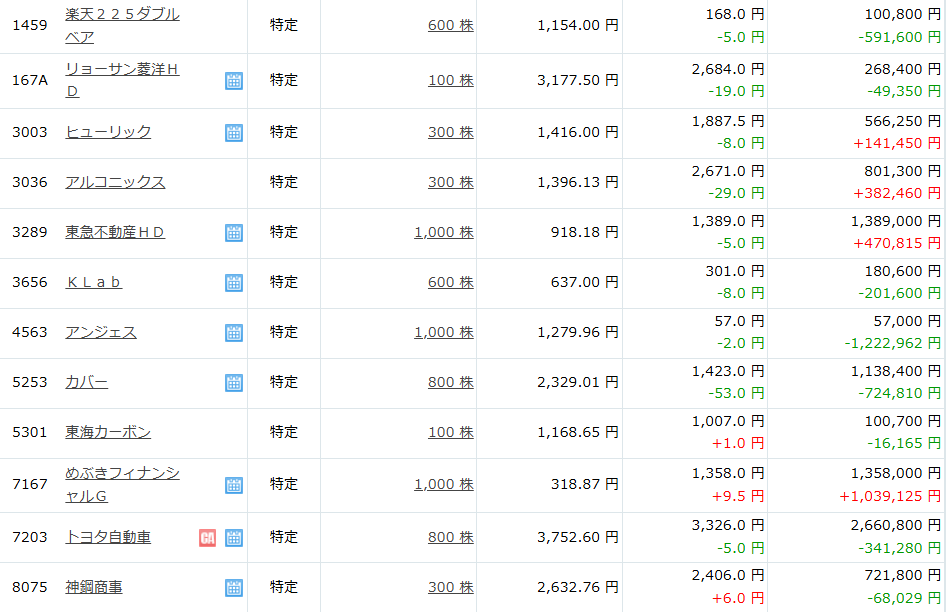Viewport: 946px width, 612px height.
Task: Click the 東海カーボン stock name
Action: [x=108, y=432]
